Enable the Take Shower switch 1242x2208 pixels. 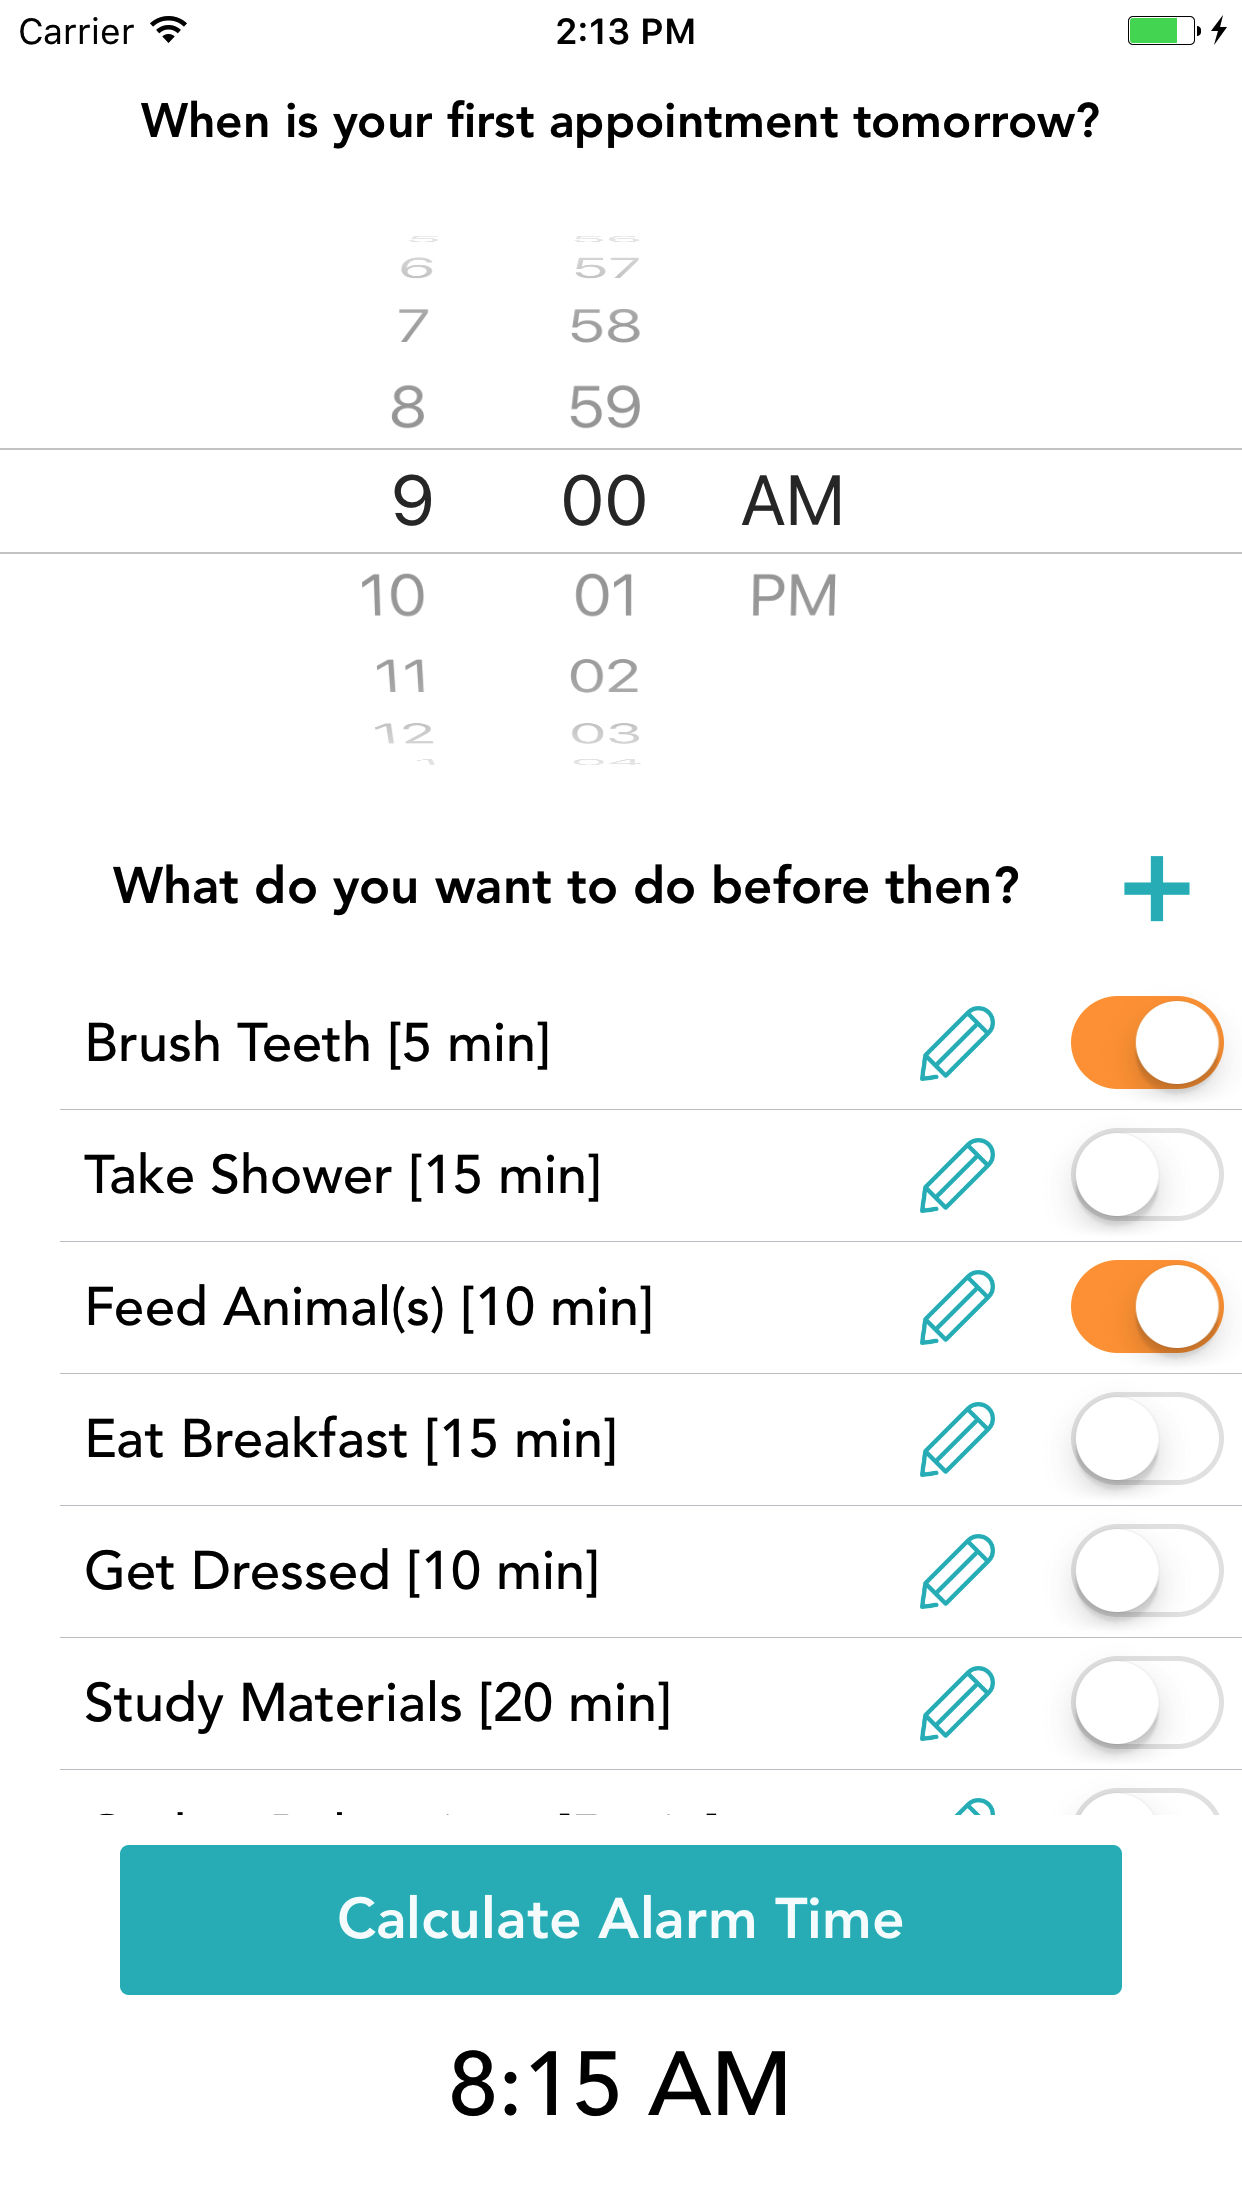point(1146,1174)
